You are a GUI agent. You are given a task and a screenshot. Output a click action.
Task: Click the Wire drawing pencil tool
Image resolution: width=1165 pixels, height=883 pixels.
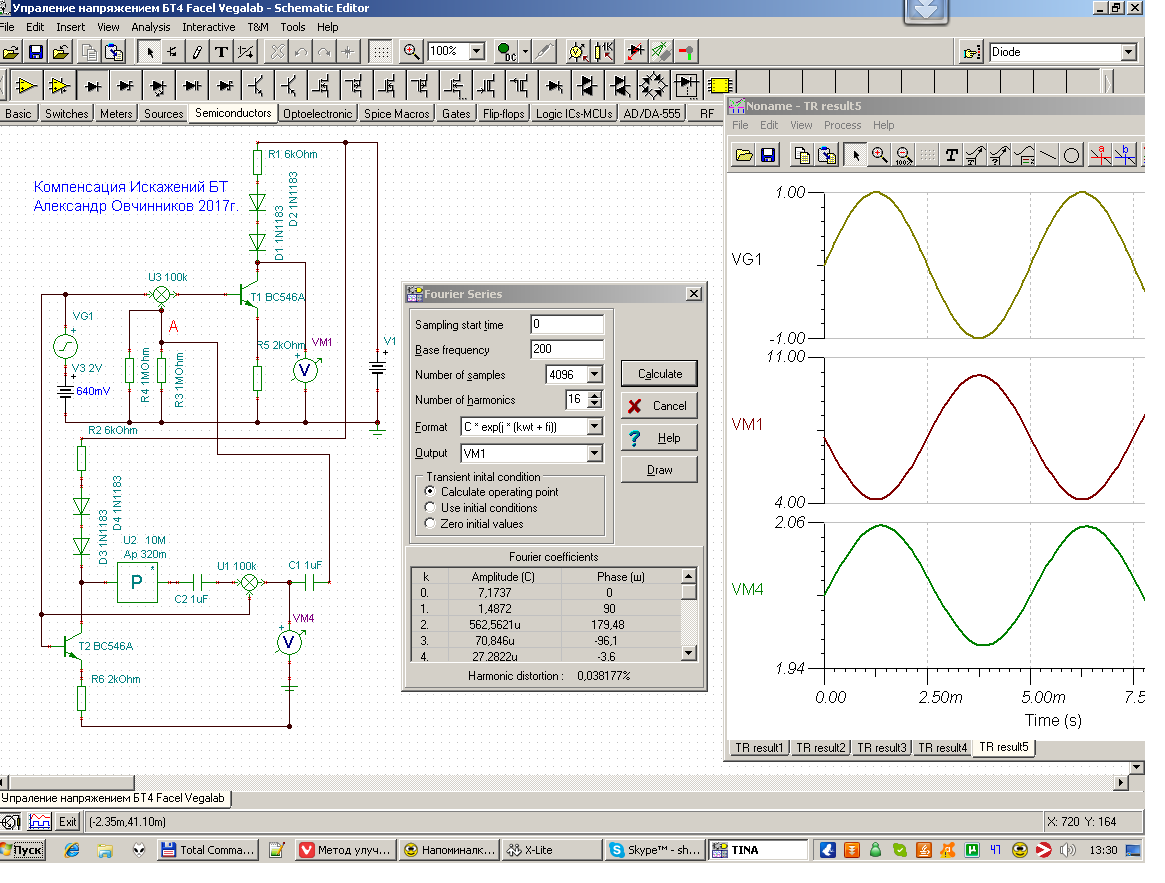197,52
